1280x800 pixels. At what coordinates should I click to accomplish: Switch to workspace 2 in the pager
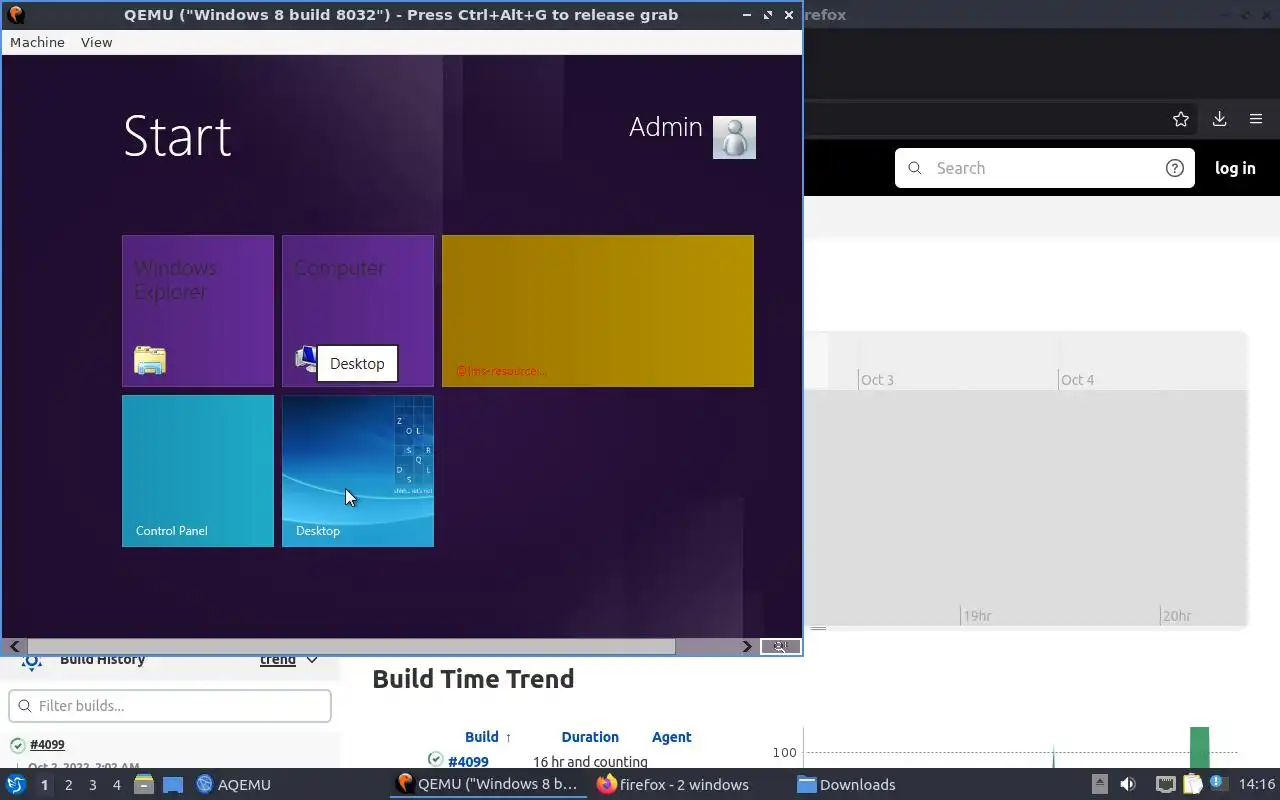pos(68,785)
